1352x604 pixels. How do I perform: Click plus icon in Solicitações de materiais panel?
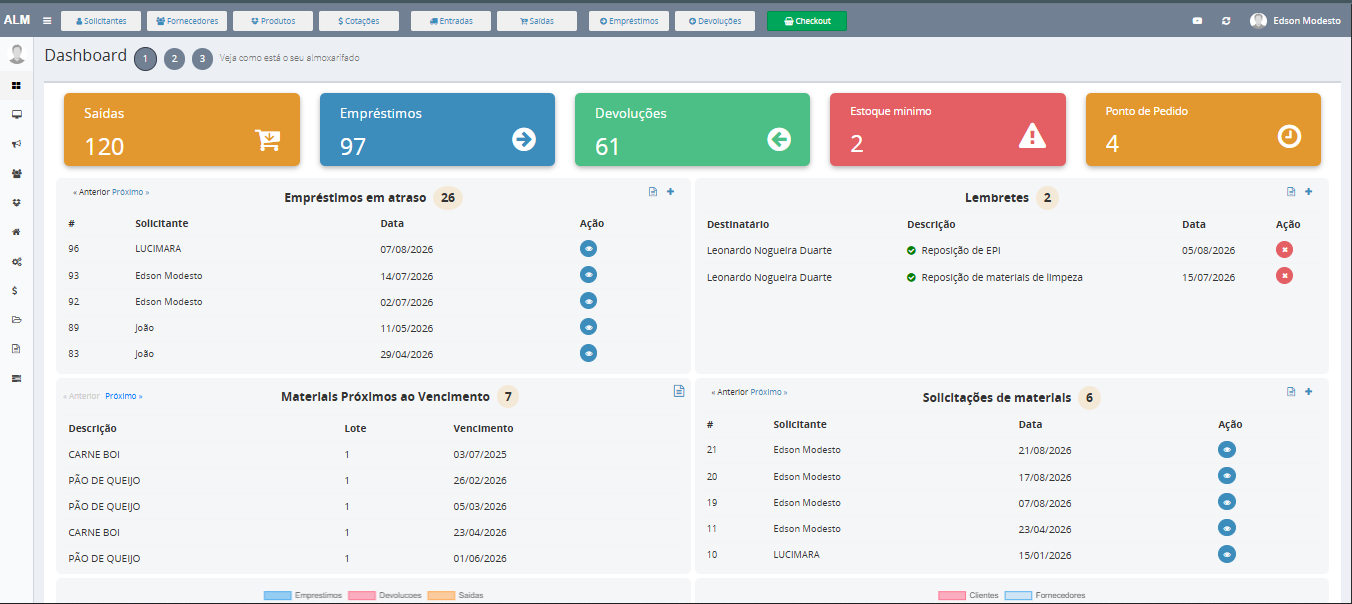coord(1308,391)
